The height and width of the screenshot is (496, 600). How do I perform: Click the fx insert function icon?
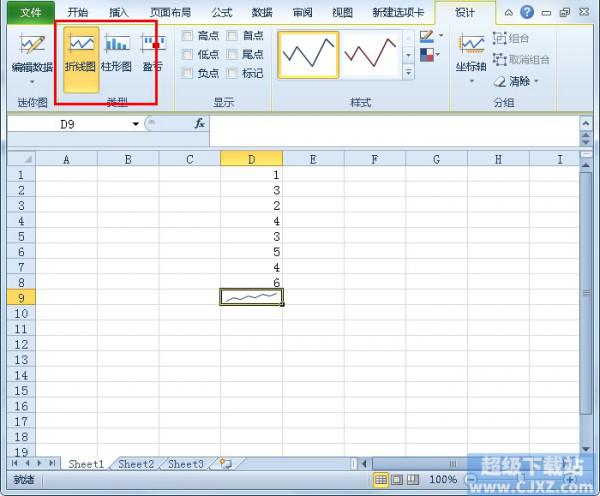point(199,124)
